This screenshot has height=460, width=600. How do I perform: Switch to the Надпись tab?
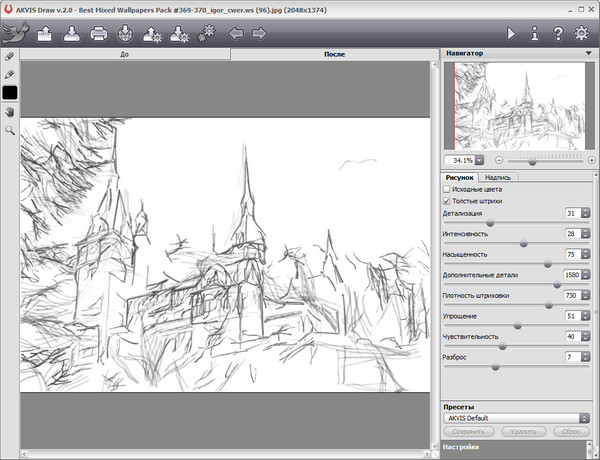pos(499,176)
